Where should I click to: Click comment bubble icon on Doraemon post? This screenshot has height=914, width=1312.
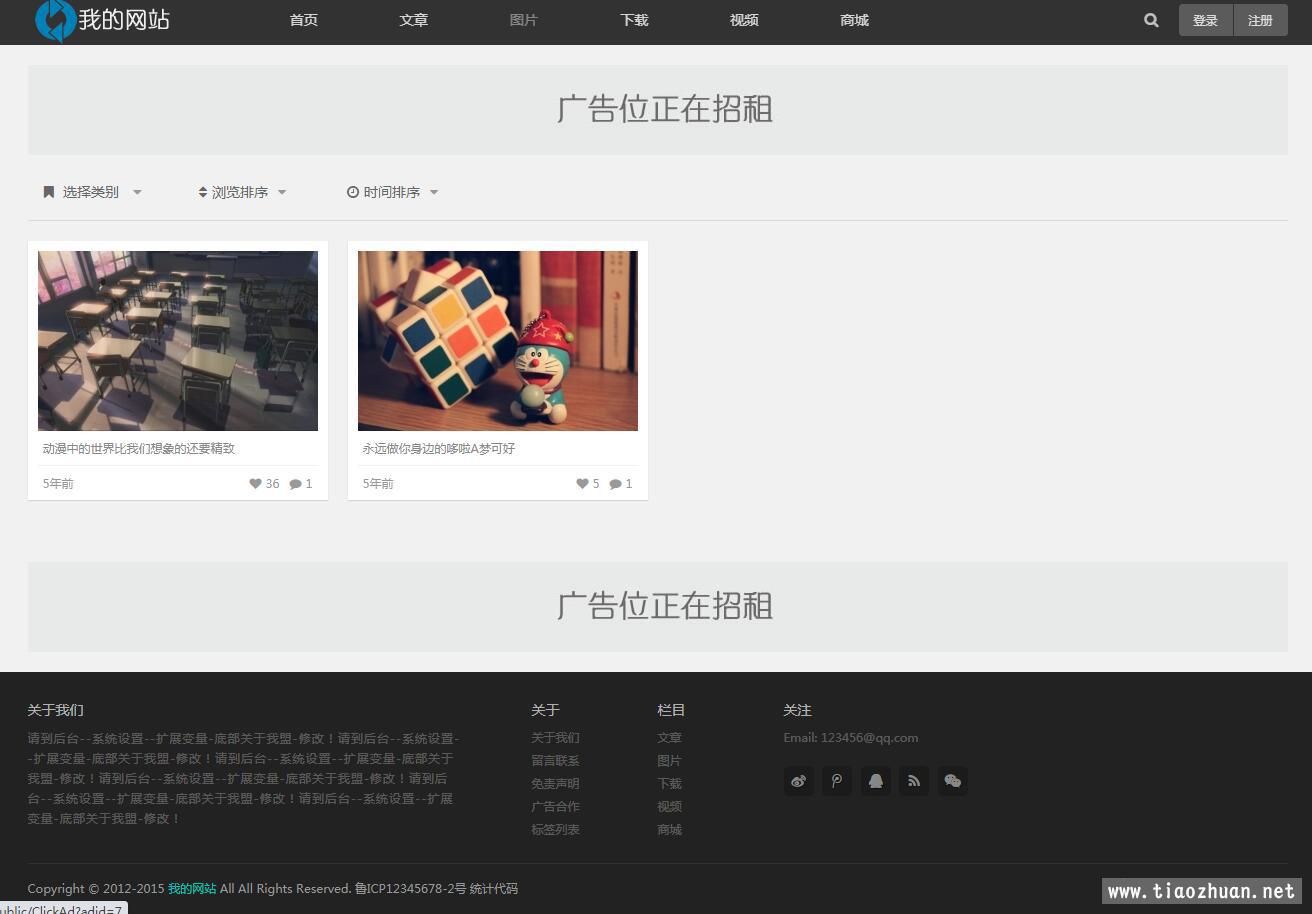615,484
